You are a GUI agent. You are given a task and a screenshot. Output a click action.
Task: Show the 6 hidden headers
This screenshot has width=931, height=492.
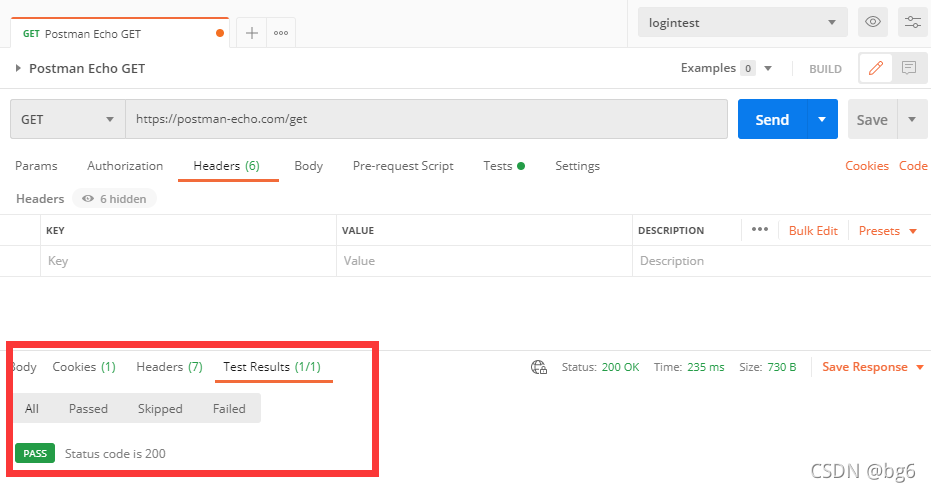[x=114, y=199]
